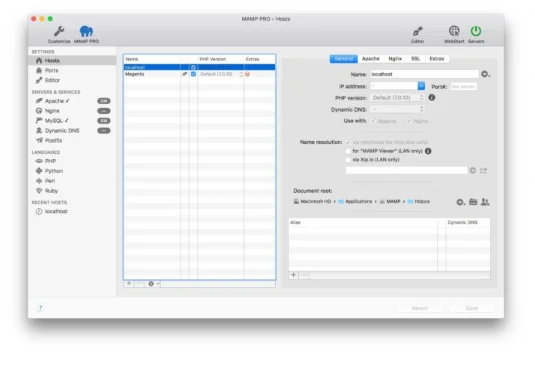535x367 pixels.
Task: Toggle the Dynamic DNS switch
Action: [104, 131]
